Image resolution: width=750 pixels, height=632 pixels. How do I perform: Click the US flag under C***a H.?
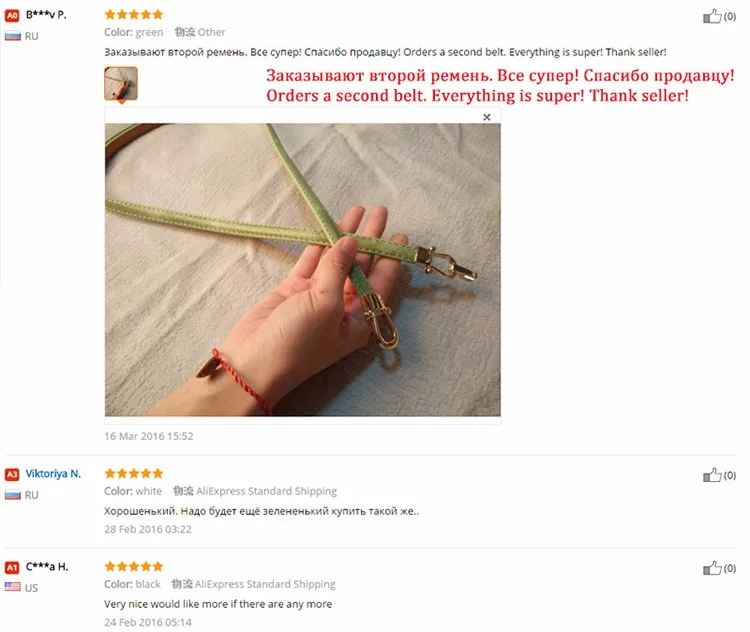point(12,587)
